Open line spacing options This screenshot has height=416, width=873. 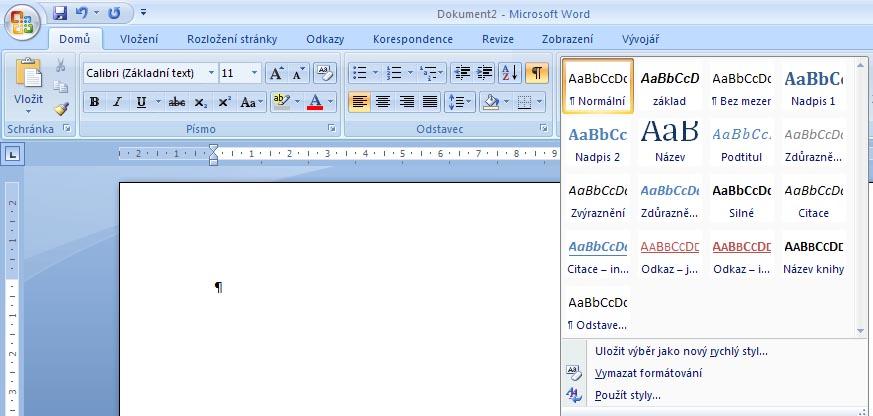click(x=460, y=102)
